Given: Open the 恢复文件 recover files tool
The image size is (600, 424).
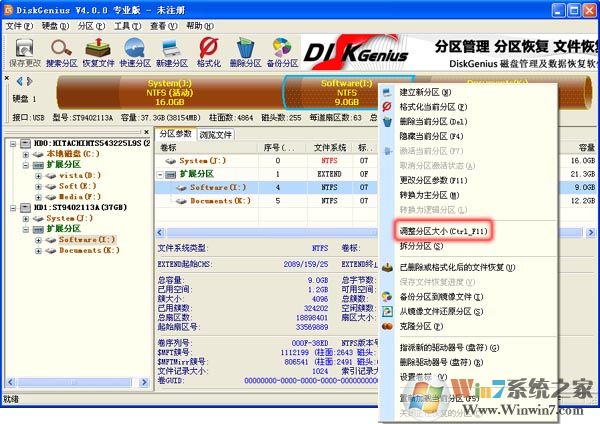Looking at the screenshot, I should coord(98,50).
